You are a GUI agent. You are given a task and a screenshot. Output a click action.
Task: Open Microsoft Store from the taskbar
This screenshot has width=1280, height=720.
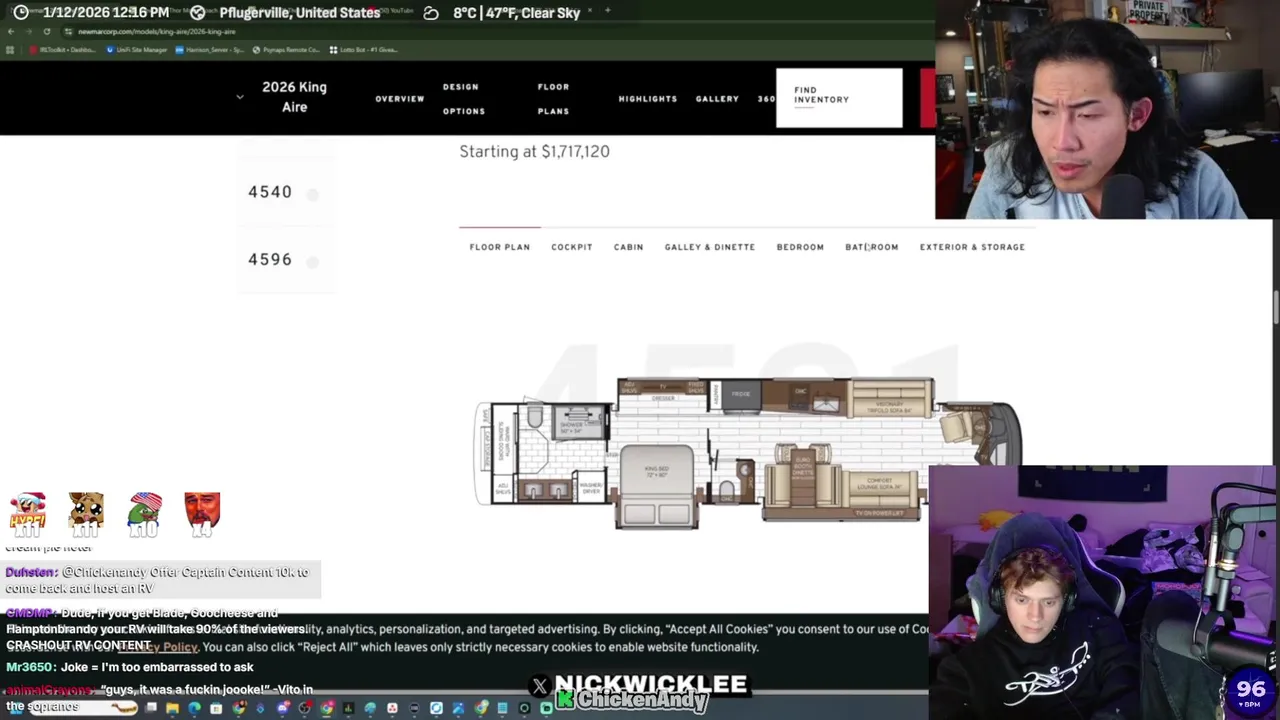coord(216,708)
